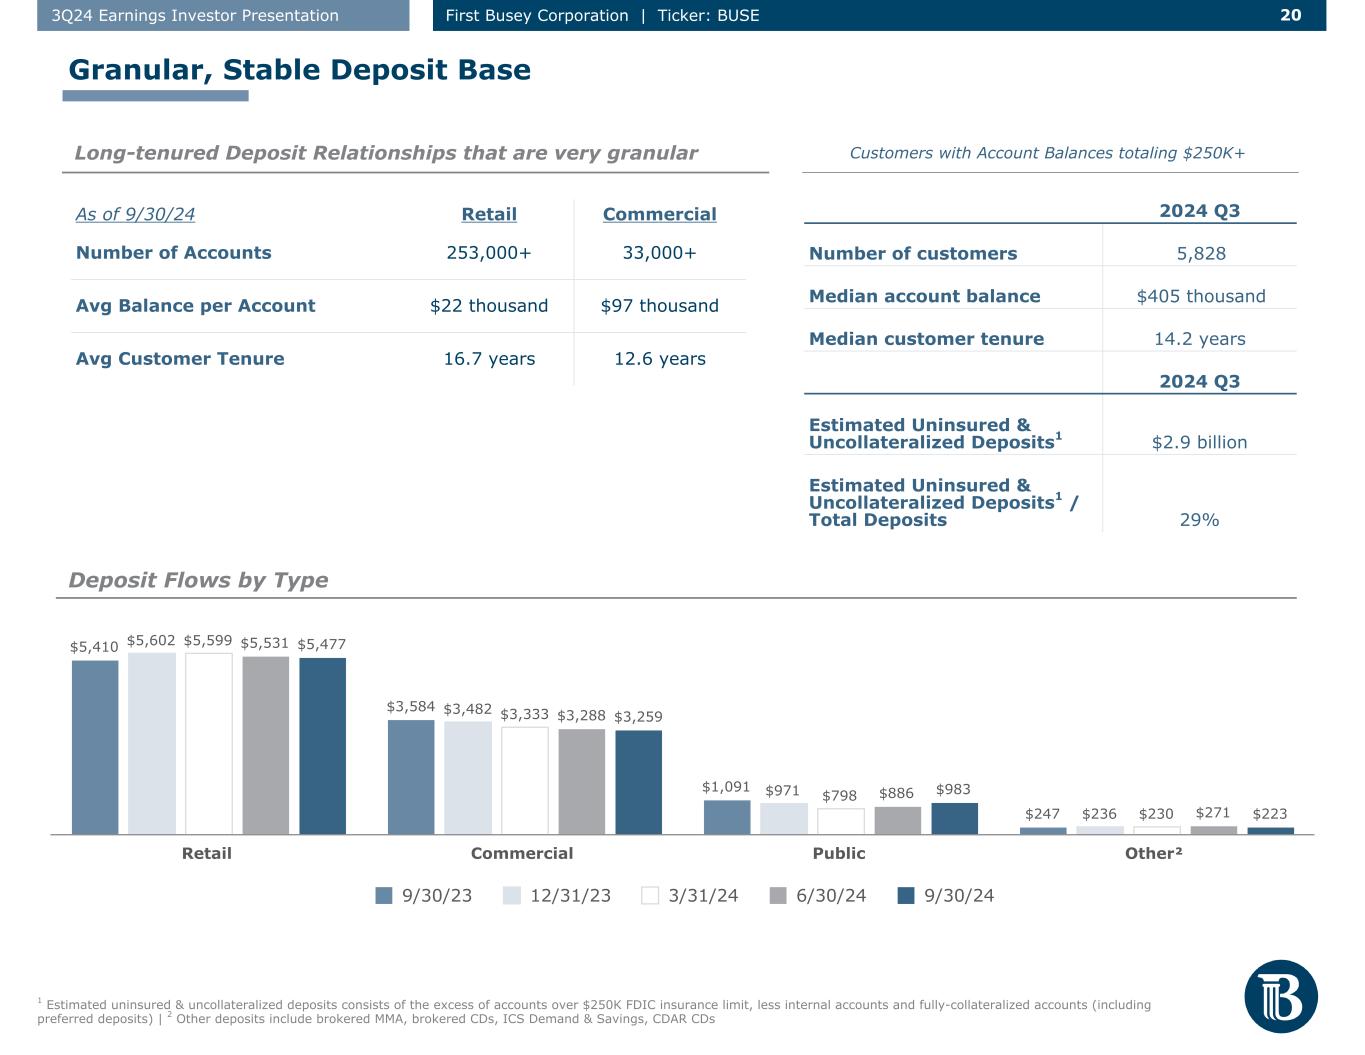1365x1055 pixels.
Task: Click the 5,828 number of customers value
Action: tap(1201, 254)
